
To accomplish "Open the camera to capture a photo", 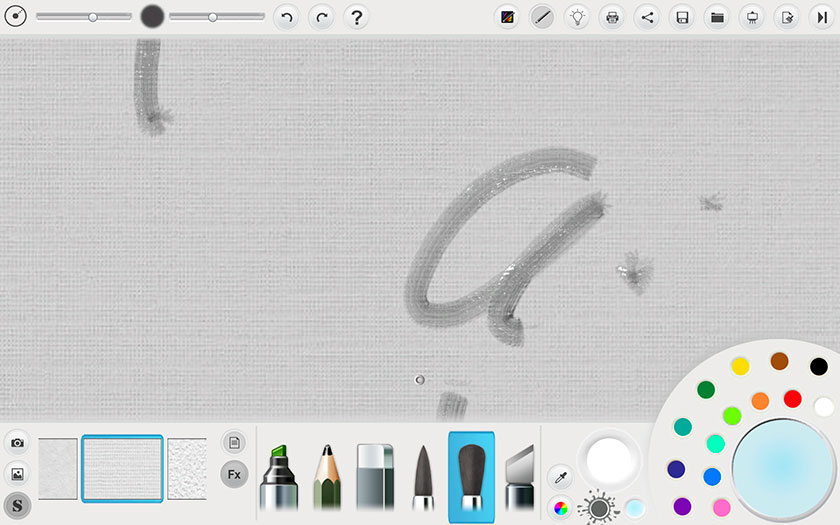I will [17, 442].
